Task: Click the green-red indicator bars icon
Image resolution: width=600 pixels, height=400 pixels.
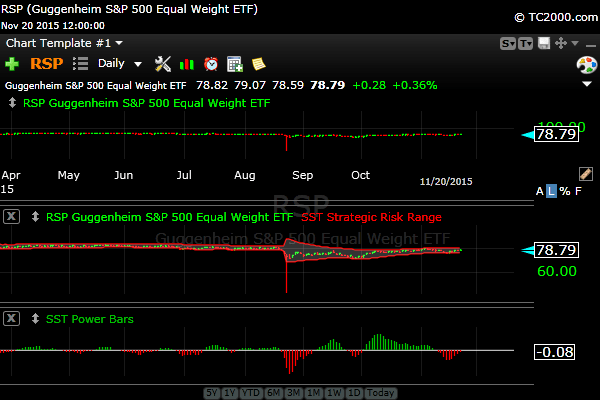Action: (187, 64)
